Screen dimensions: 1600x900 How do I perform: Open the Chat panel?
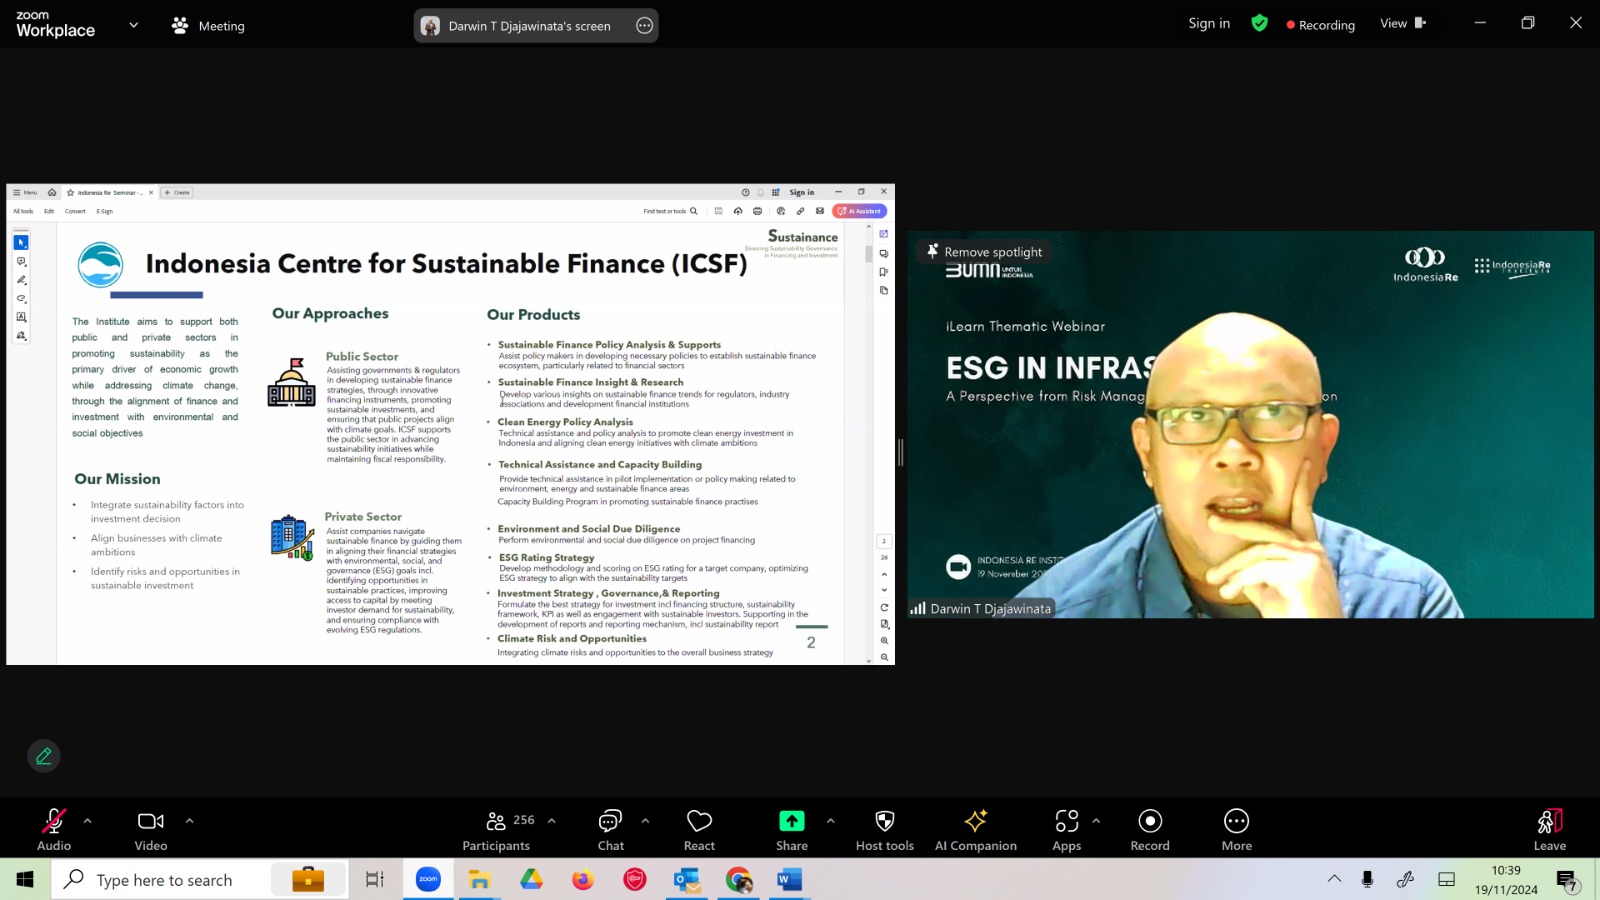coord(610,821)
